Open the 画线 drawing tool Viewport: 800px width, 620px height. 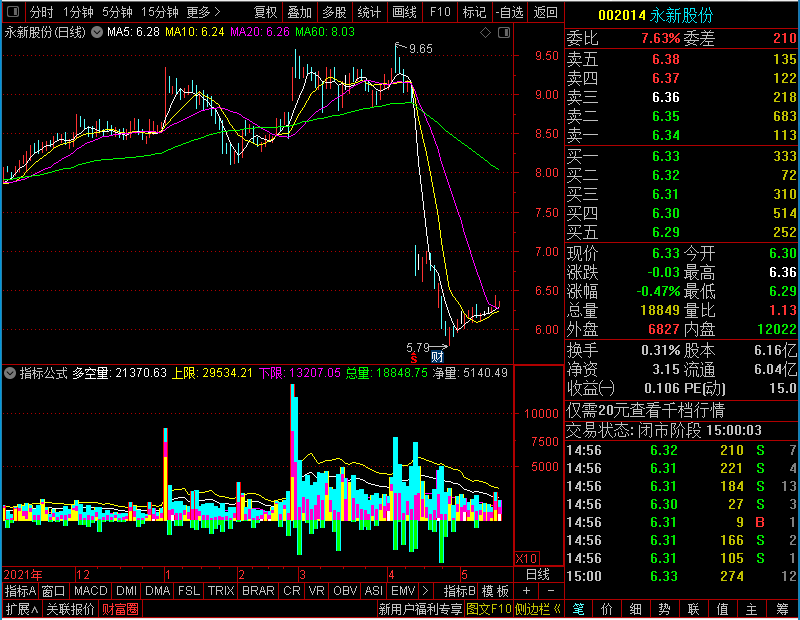point(405,12)
